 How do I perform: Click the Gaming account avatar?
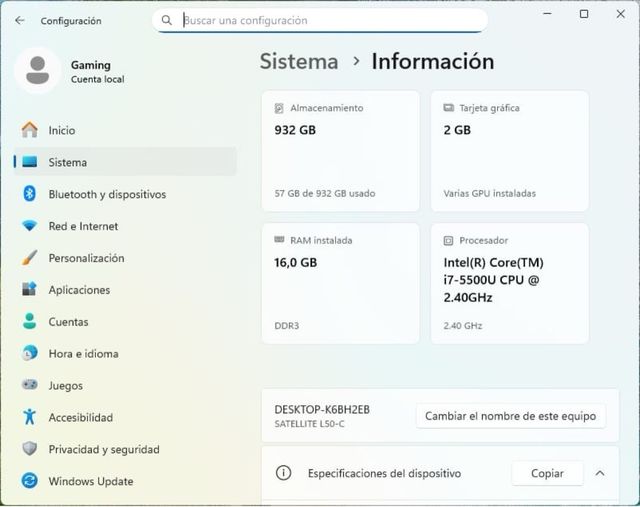(38, 70)
